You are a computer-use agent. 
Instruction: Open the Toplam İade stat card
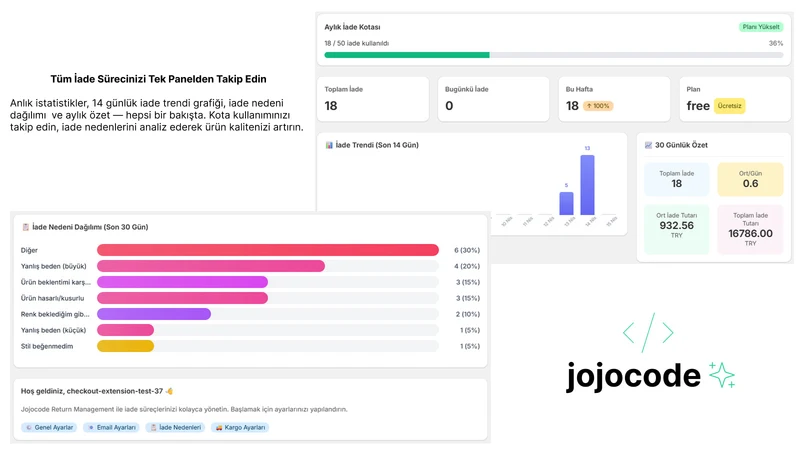pos(373,99)
